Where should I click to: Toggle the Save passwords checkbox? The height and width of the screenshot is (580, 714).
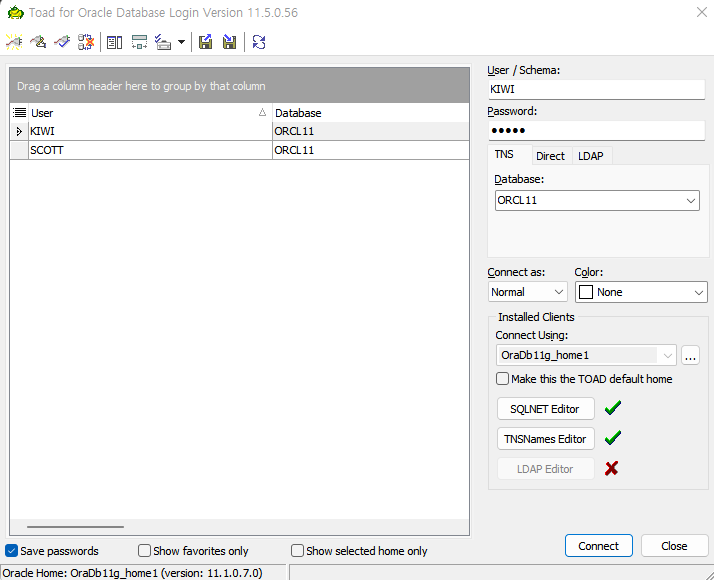(x=11, y=551)
